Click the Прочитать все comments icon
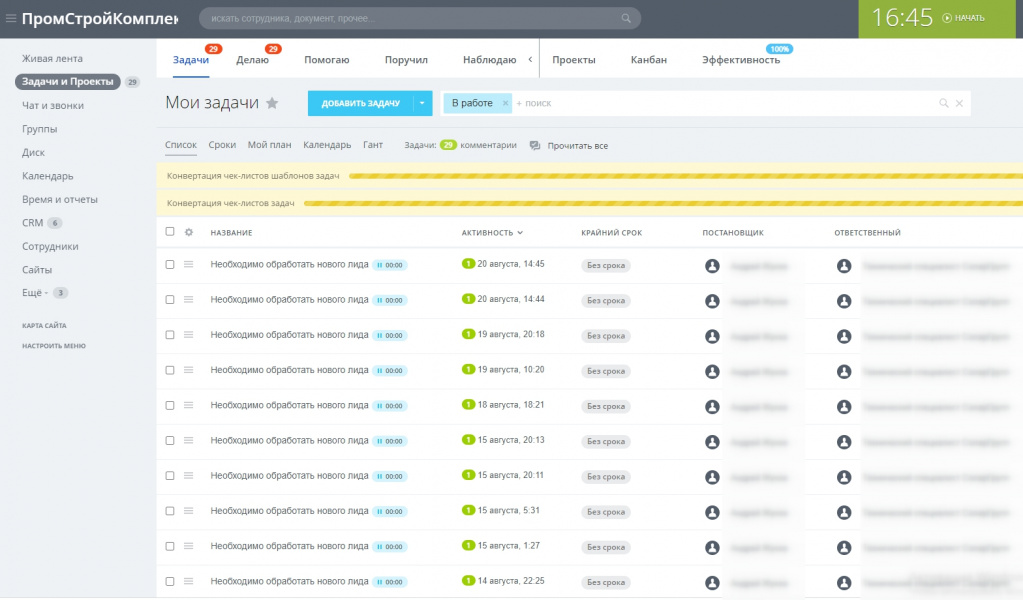1023x600 pixels. (x=535, y=145)
